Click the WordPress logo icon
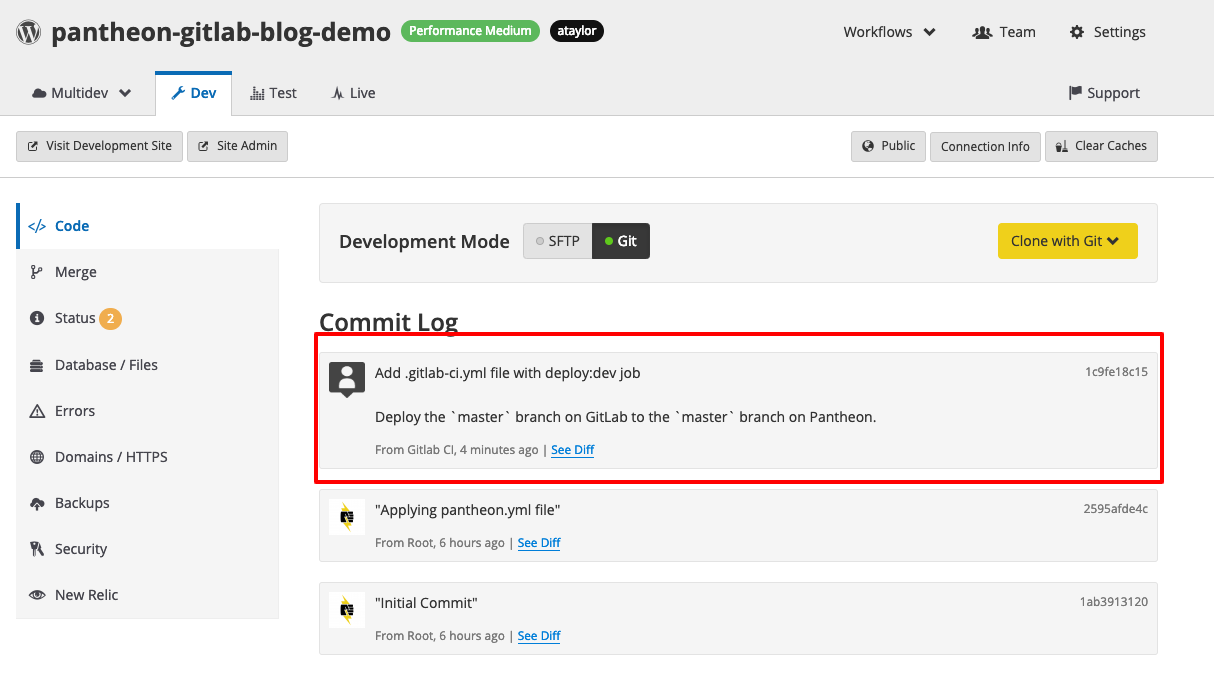The image size is (1214, 685). click(27, 31)
